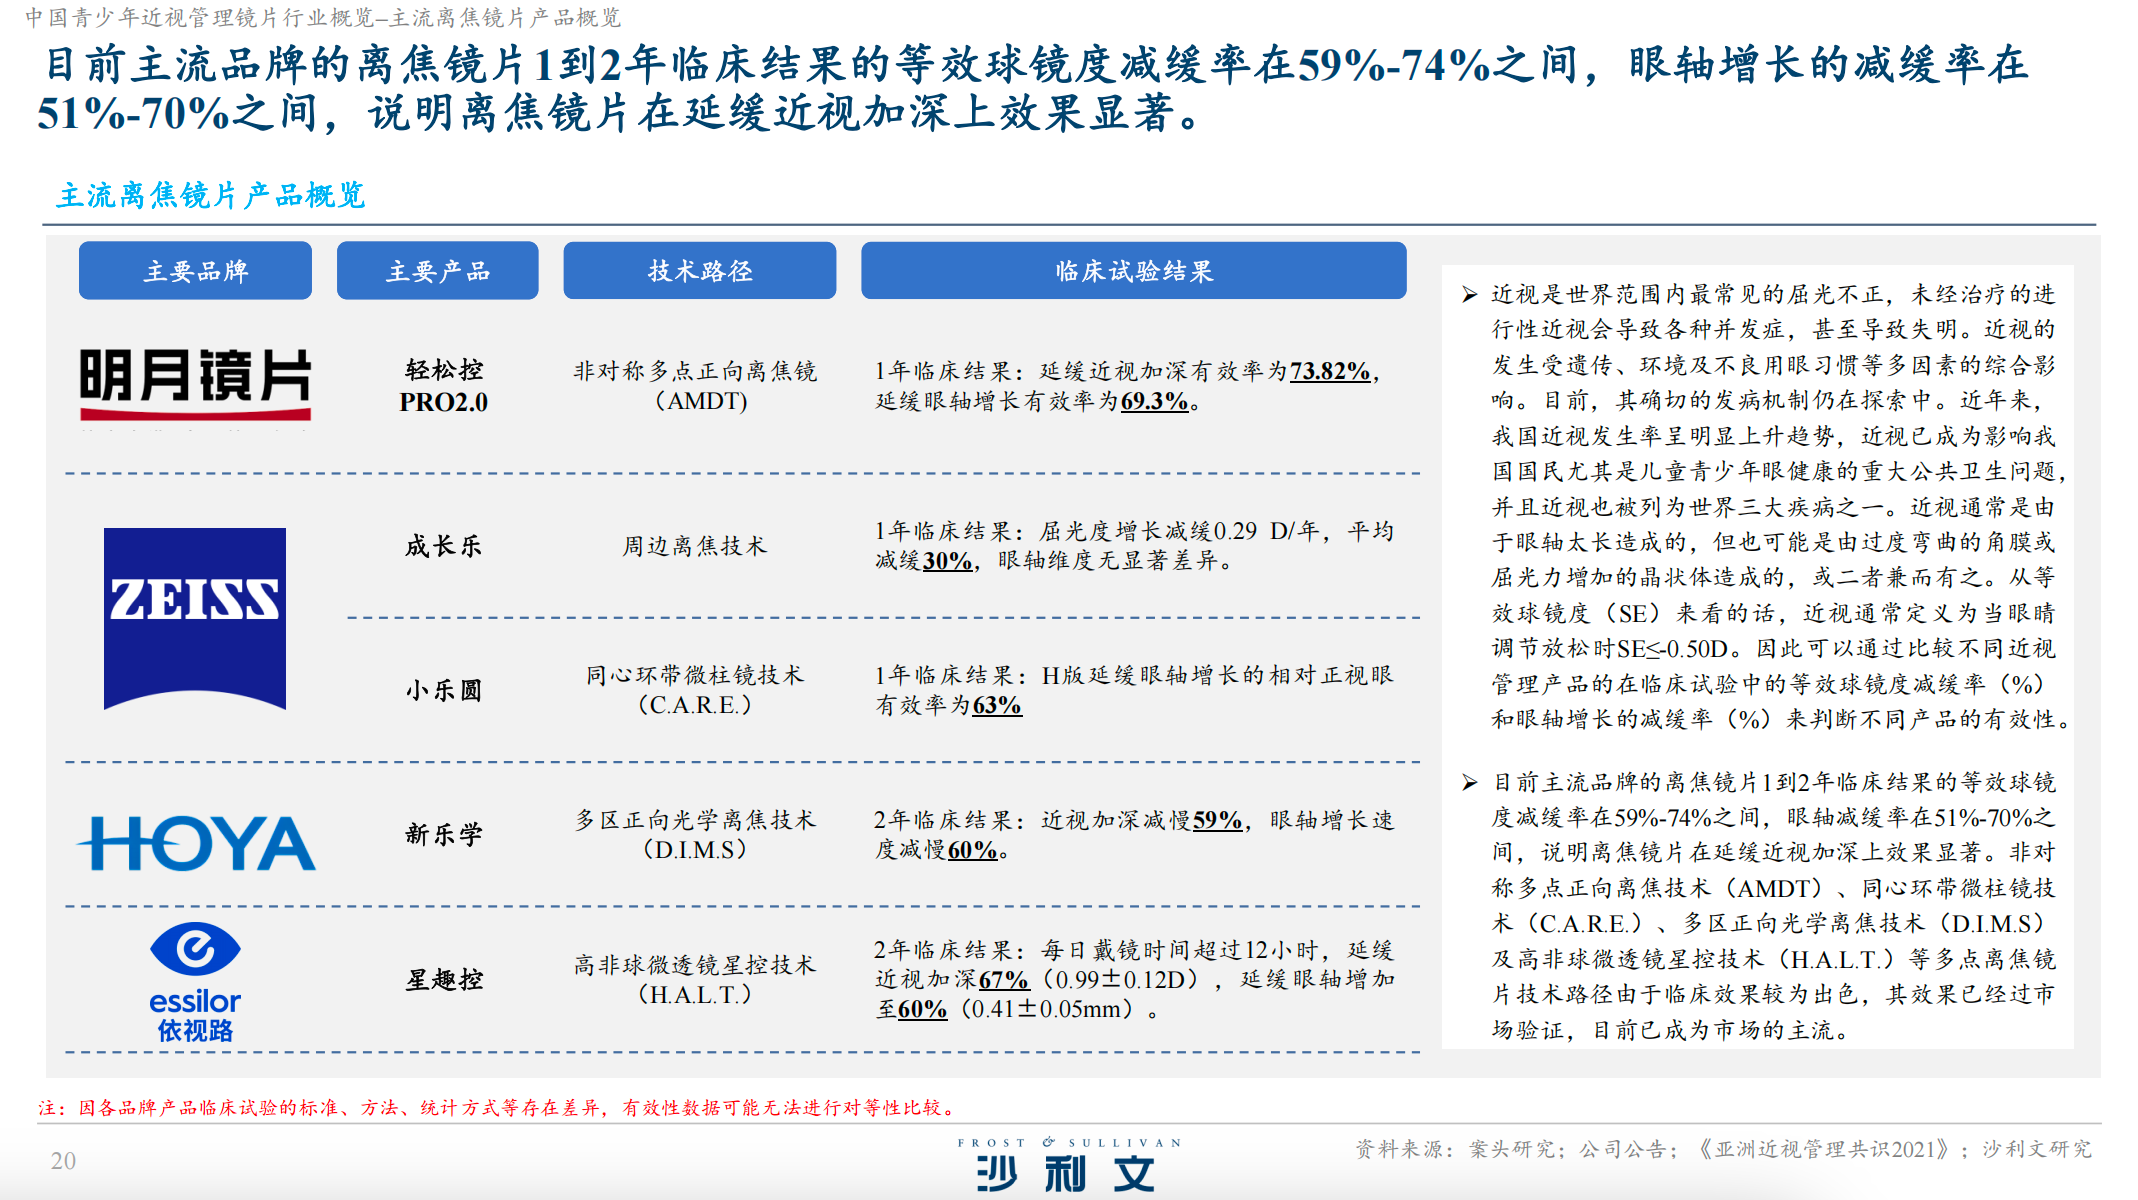Click the underlined 73.82% figure
Screen dimensions: 2138x1200
1329,371
